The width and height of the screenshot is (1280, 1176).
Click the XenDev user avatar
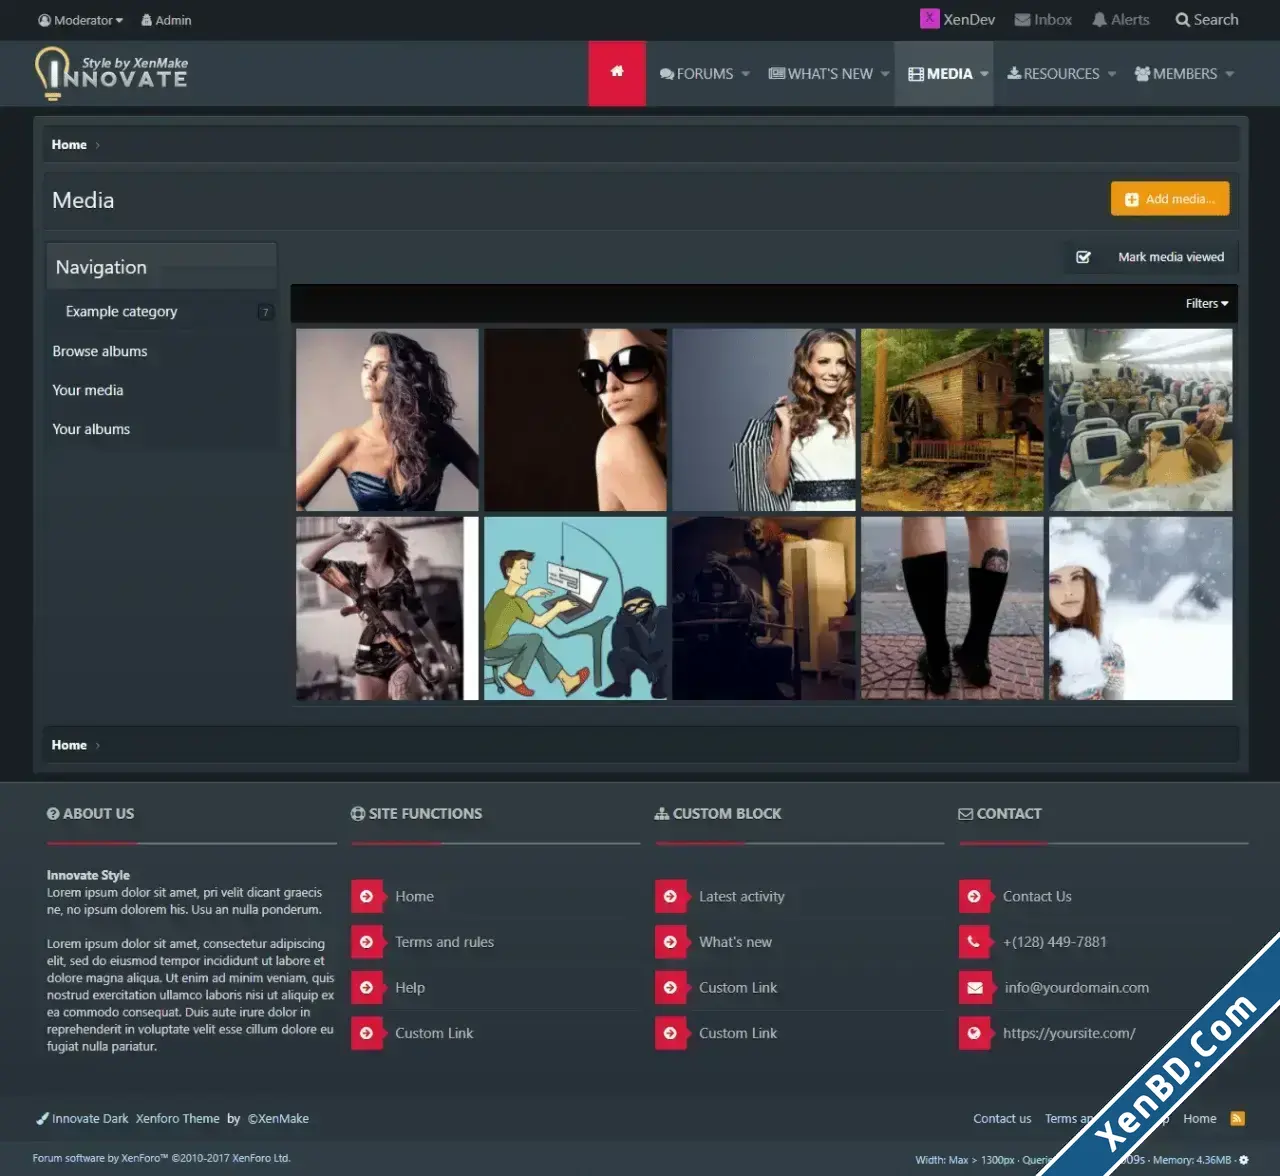(x=930, y=19)
